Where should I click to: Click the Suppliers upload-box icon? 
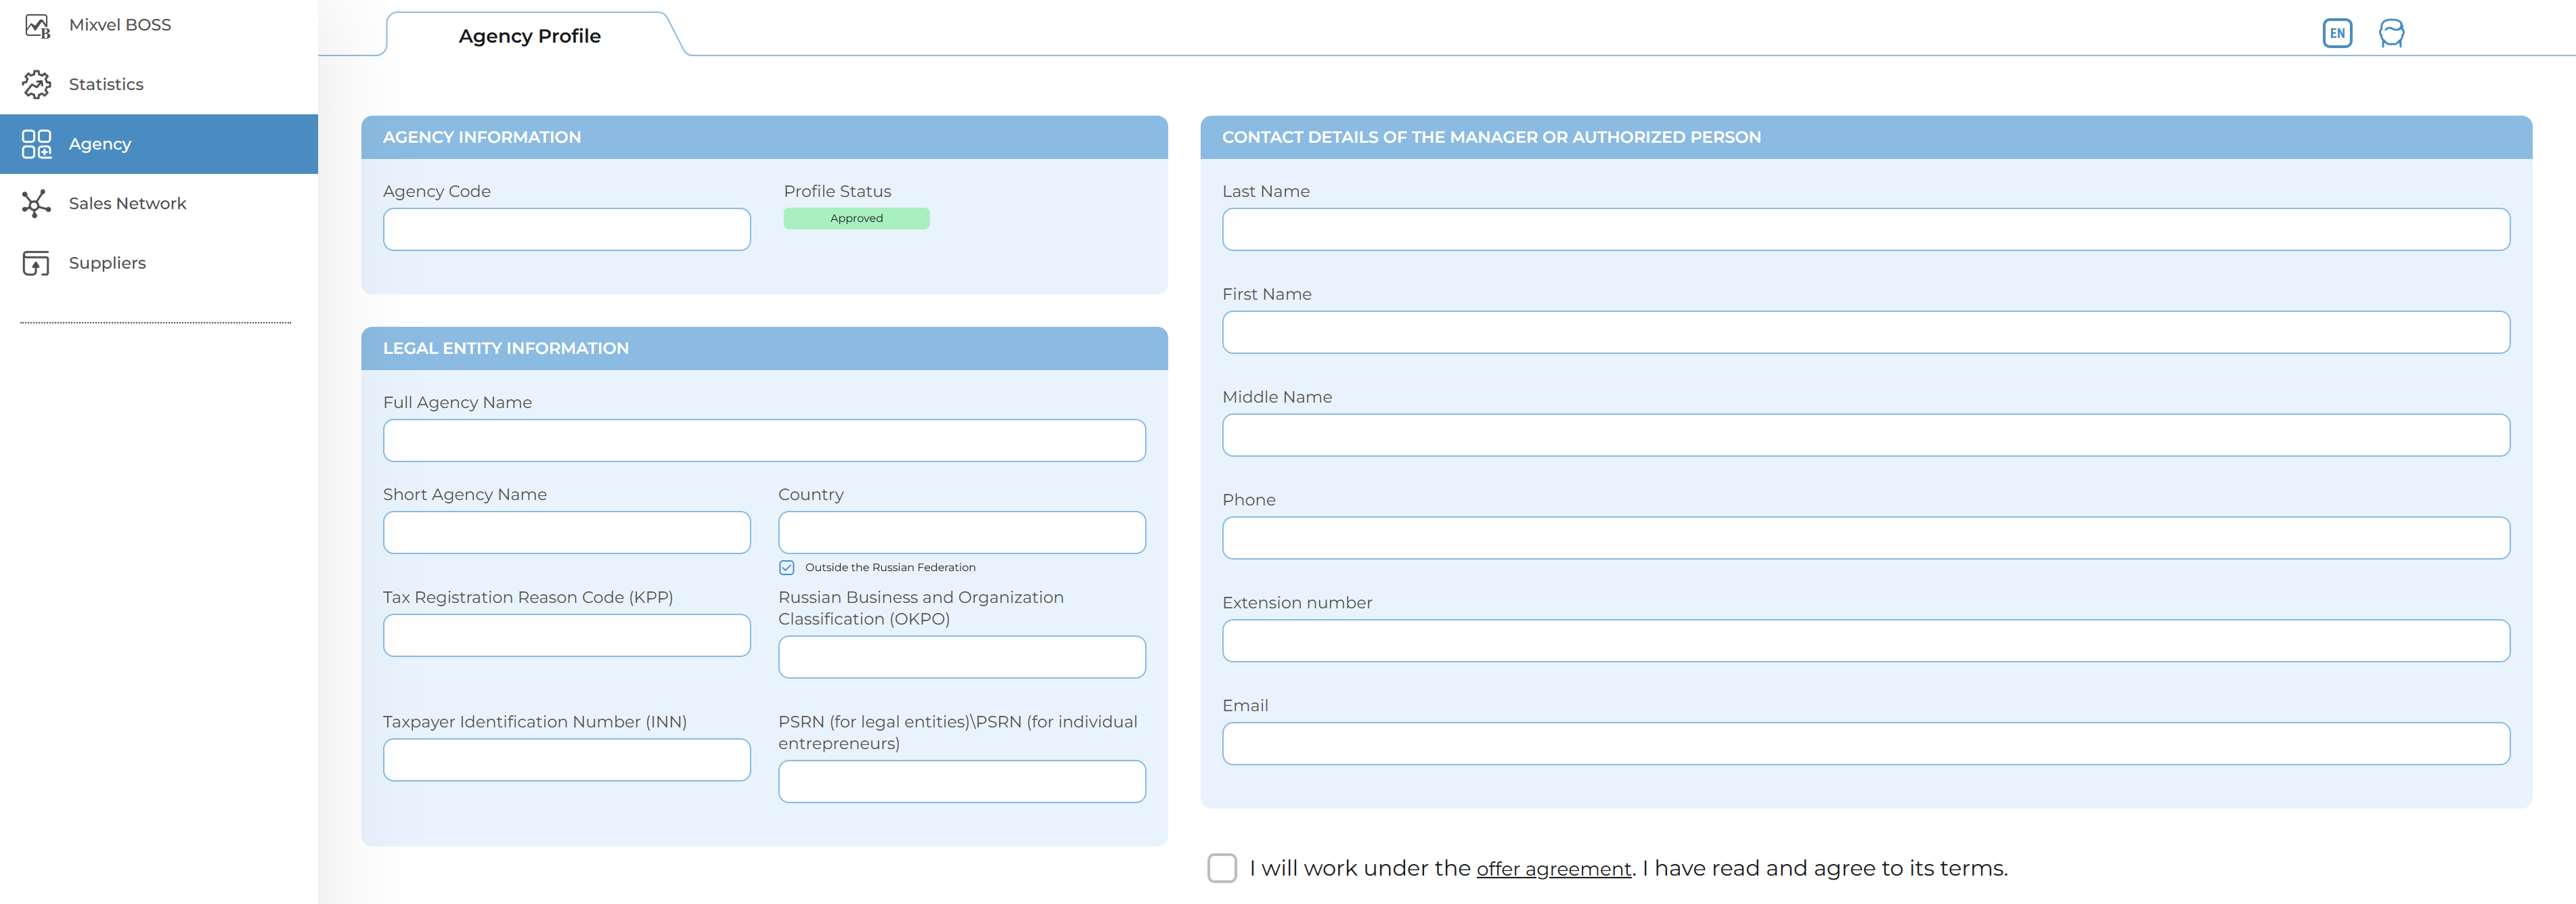click(x=37, y=263)
